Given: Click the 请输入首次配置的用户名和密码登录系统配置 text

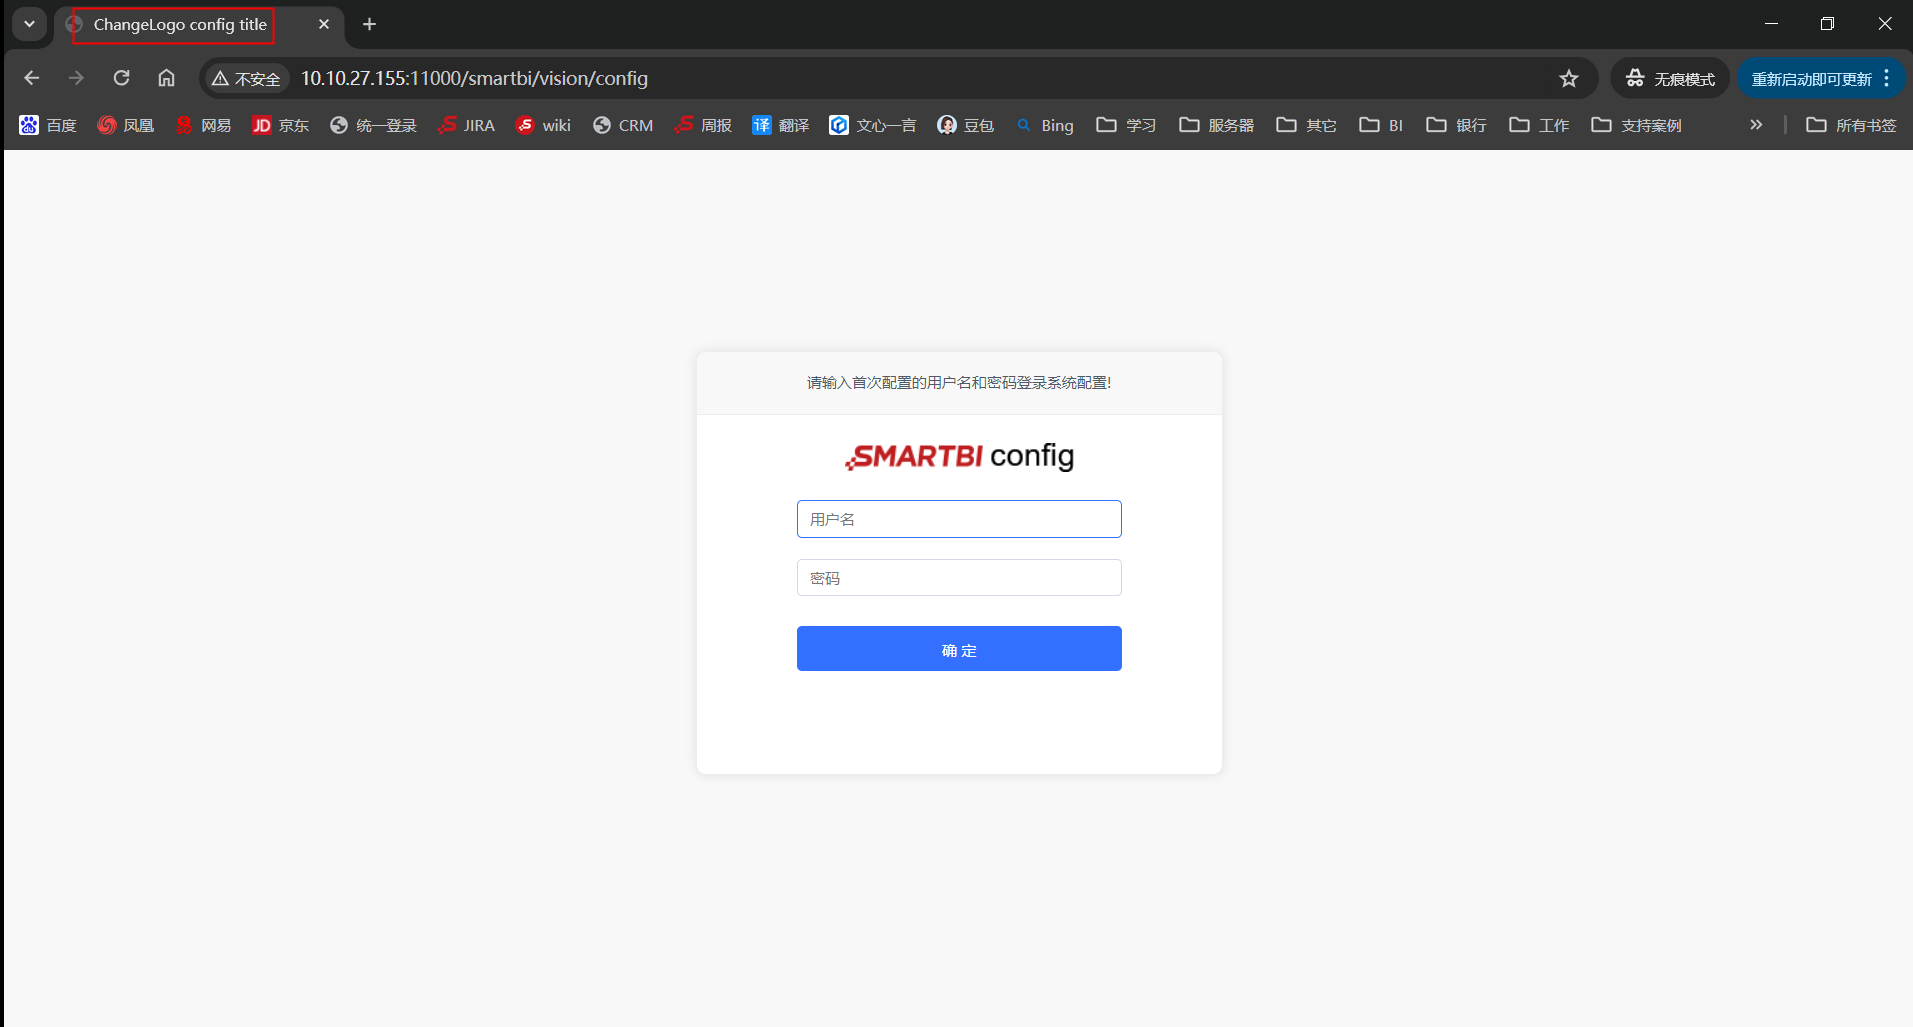Looking at the screenshot, I should click(x=959, y=383).
